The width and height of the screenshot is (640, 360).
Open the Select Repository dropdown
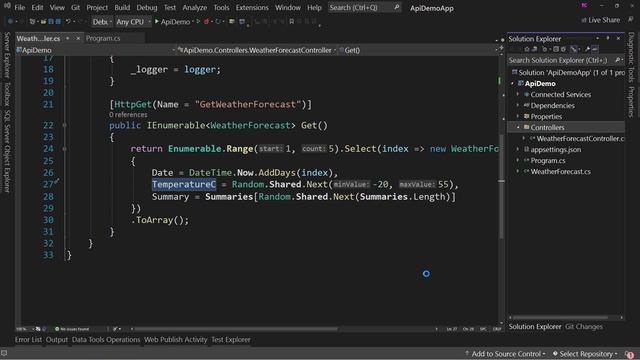(585, 354)
